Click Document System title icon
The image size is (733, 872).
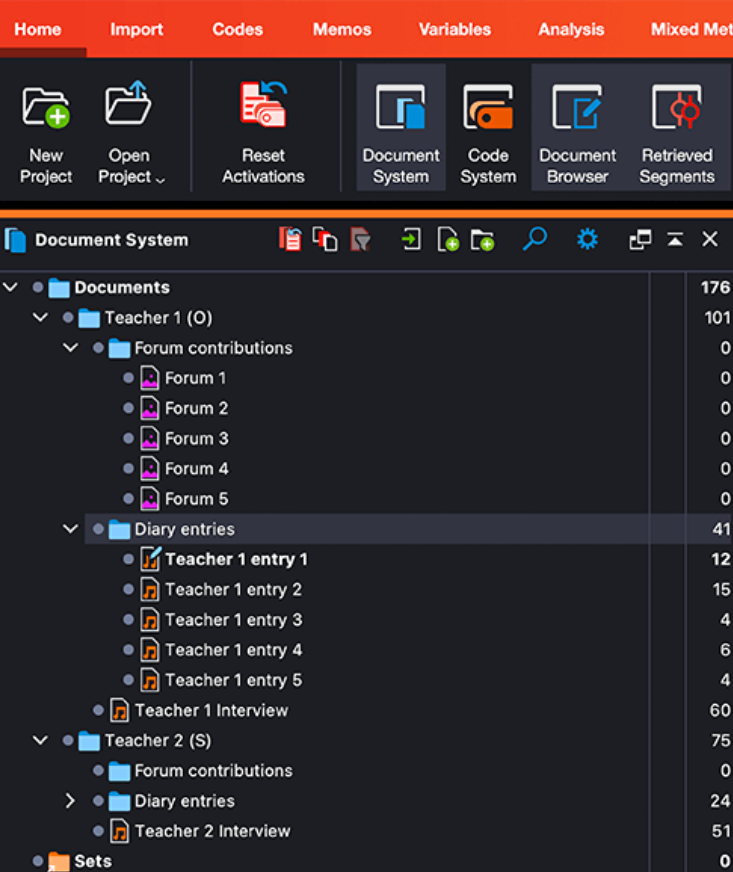(x=15, y=240)
